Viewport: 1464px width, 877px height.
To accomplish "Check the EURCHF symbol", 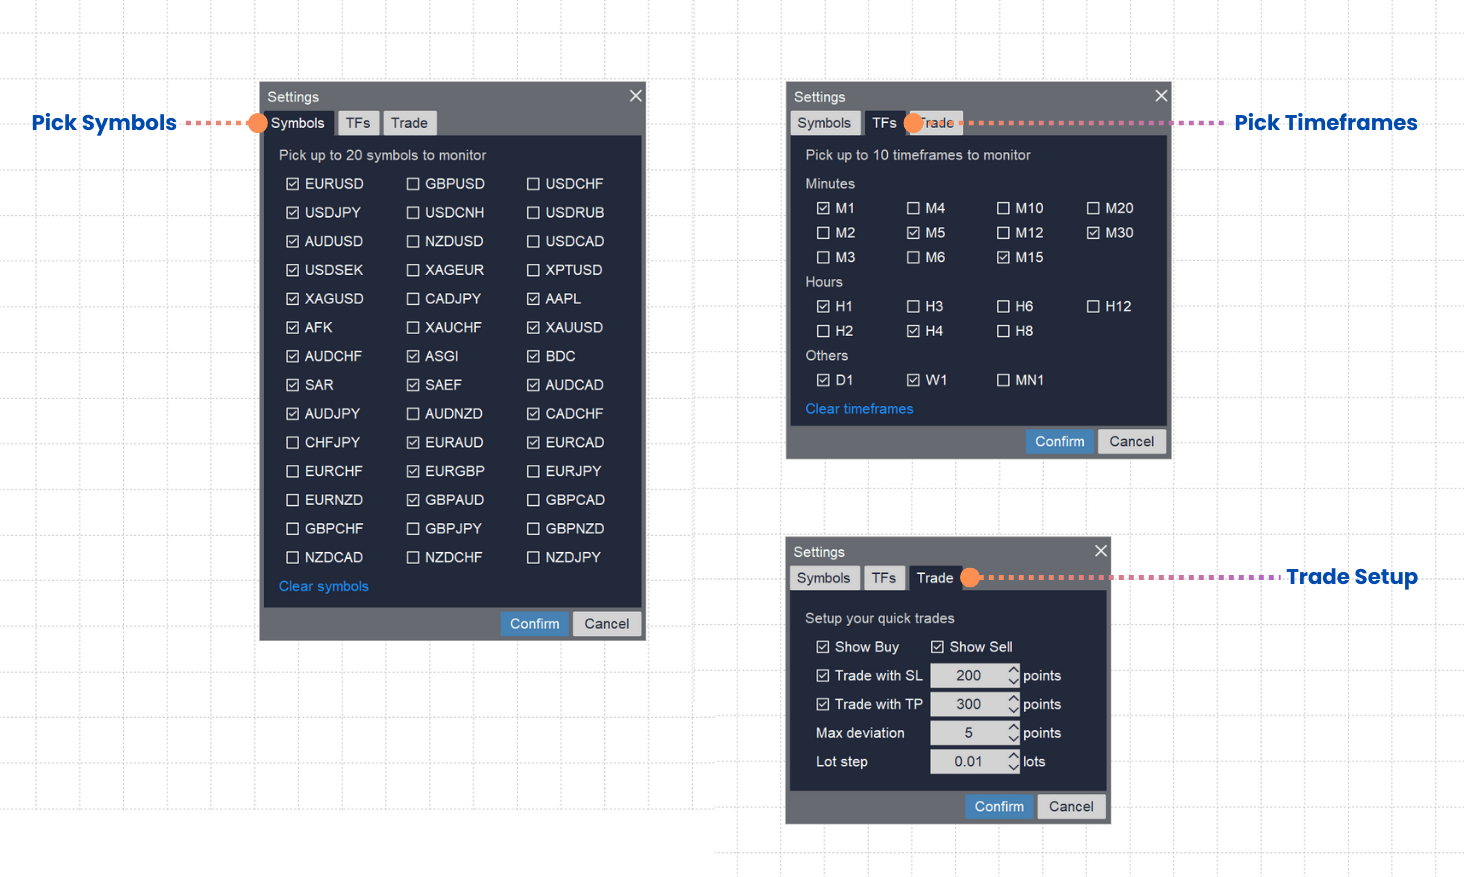I will pyautogui.click(x=292, y=471).
